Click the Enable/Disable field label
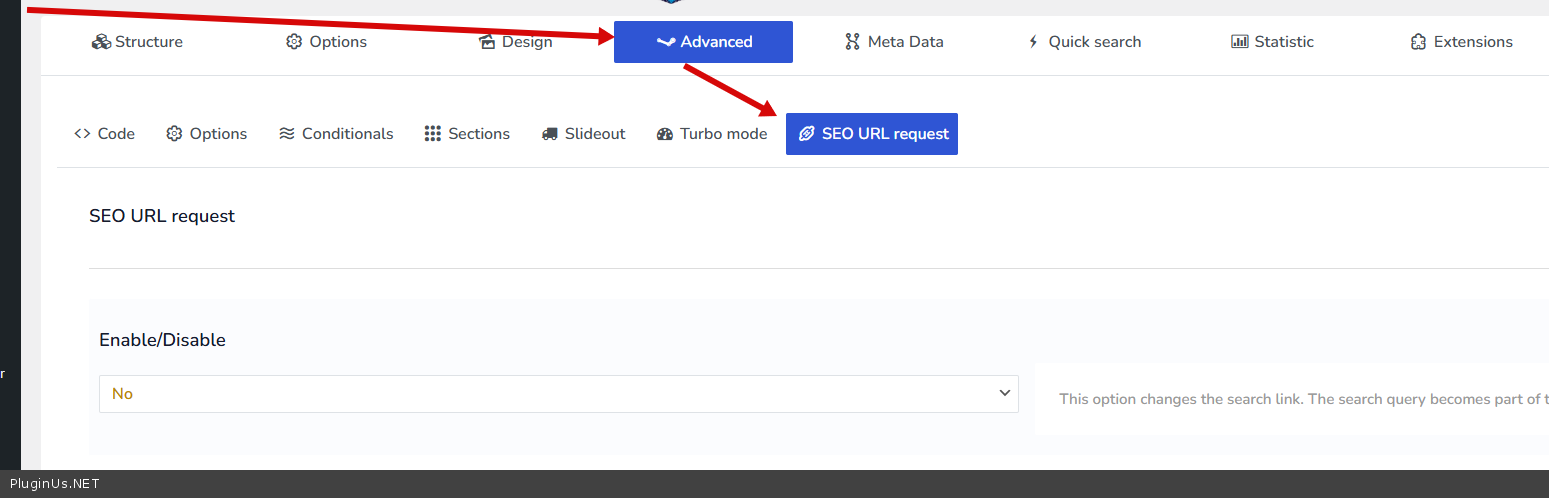This screenshot has width=1549, height=498. click(x=162, y=340)
